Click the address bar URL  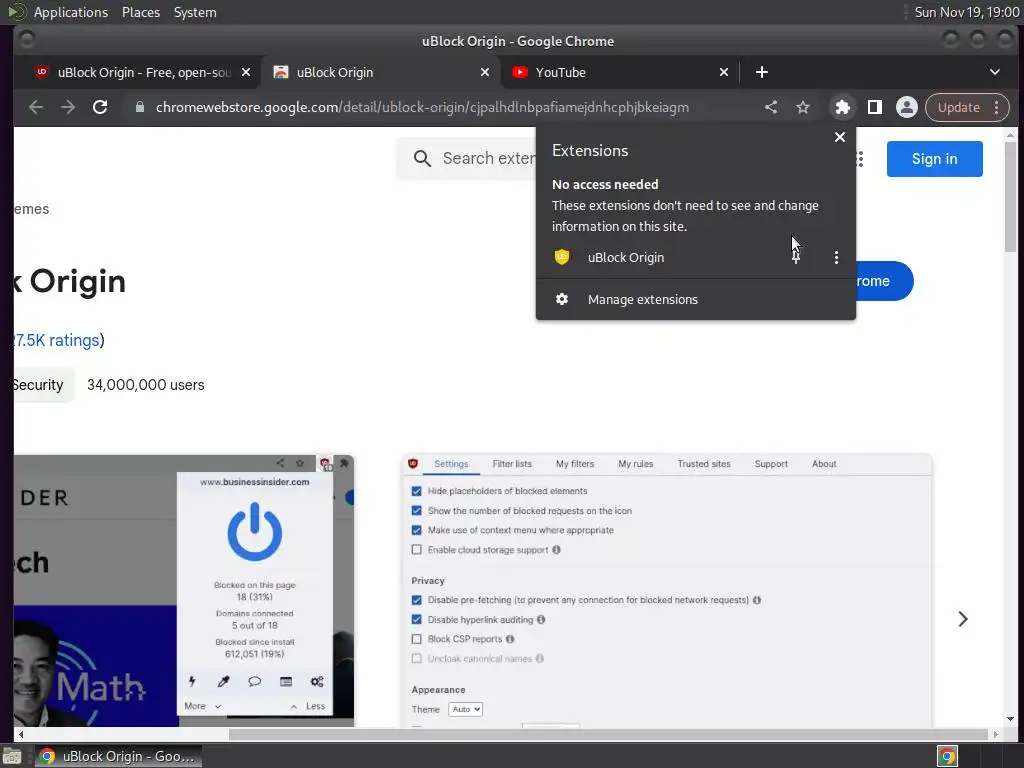click(x=422, y=108)
